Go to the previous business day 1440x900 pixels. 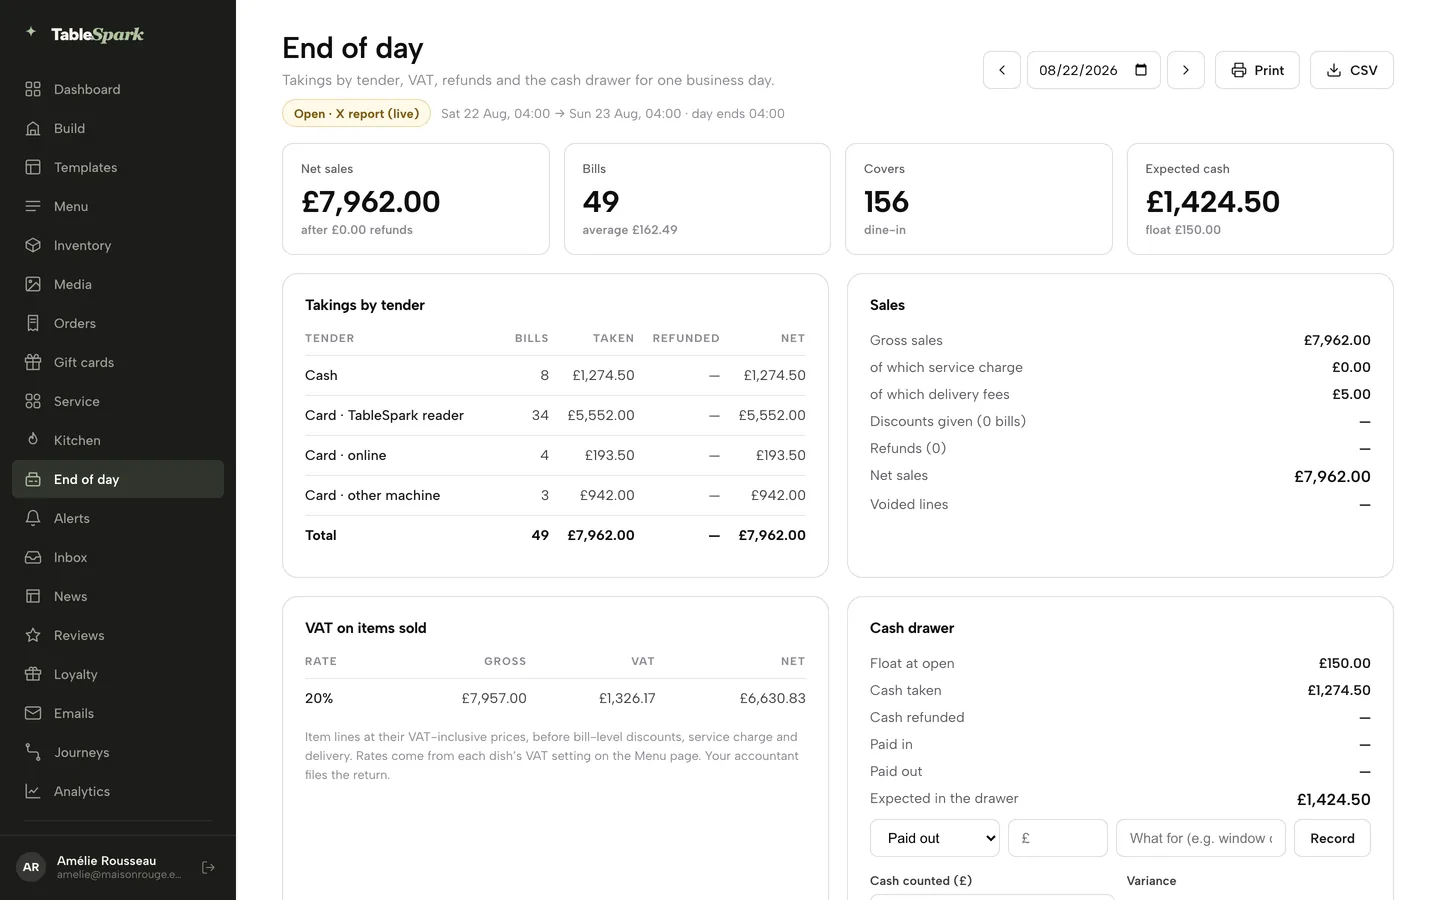(x=1002, y=70)
